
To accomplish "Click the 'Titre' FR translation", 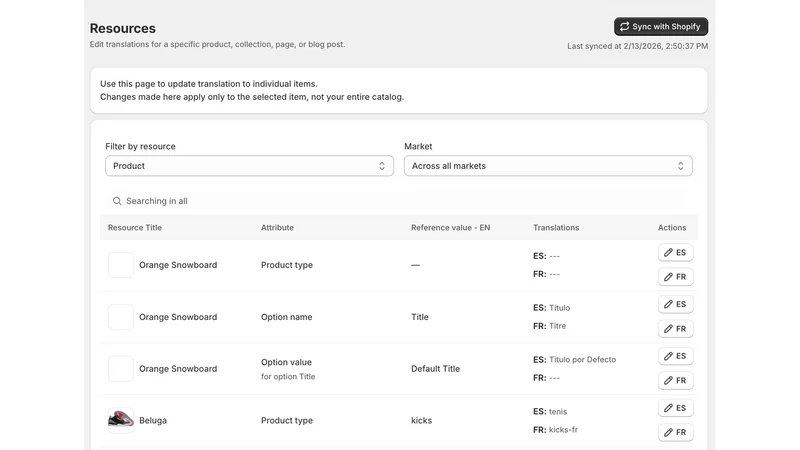I will click(x=557, y=326).
